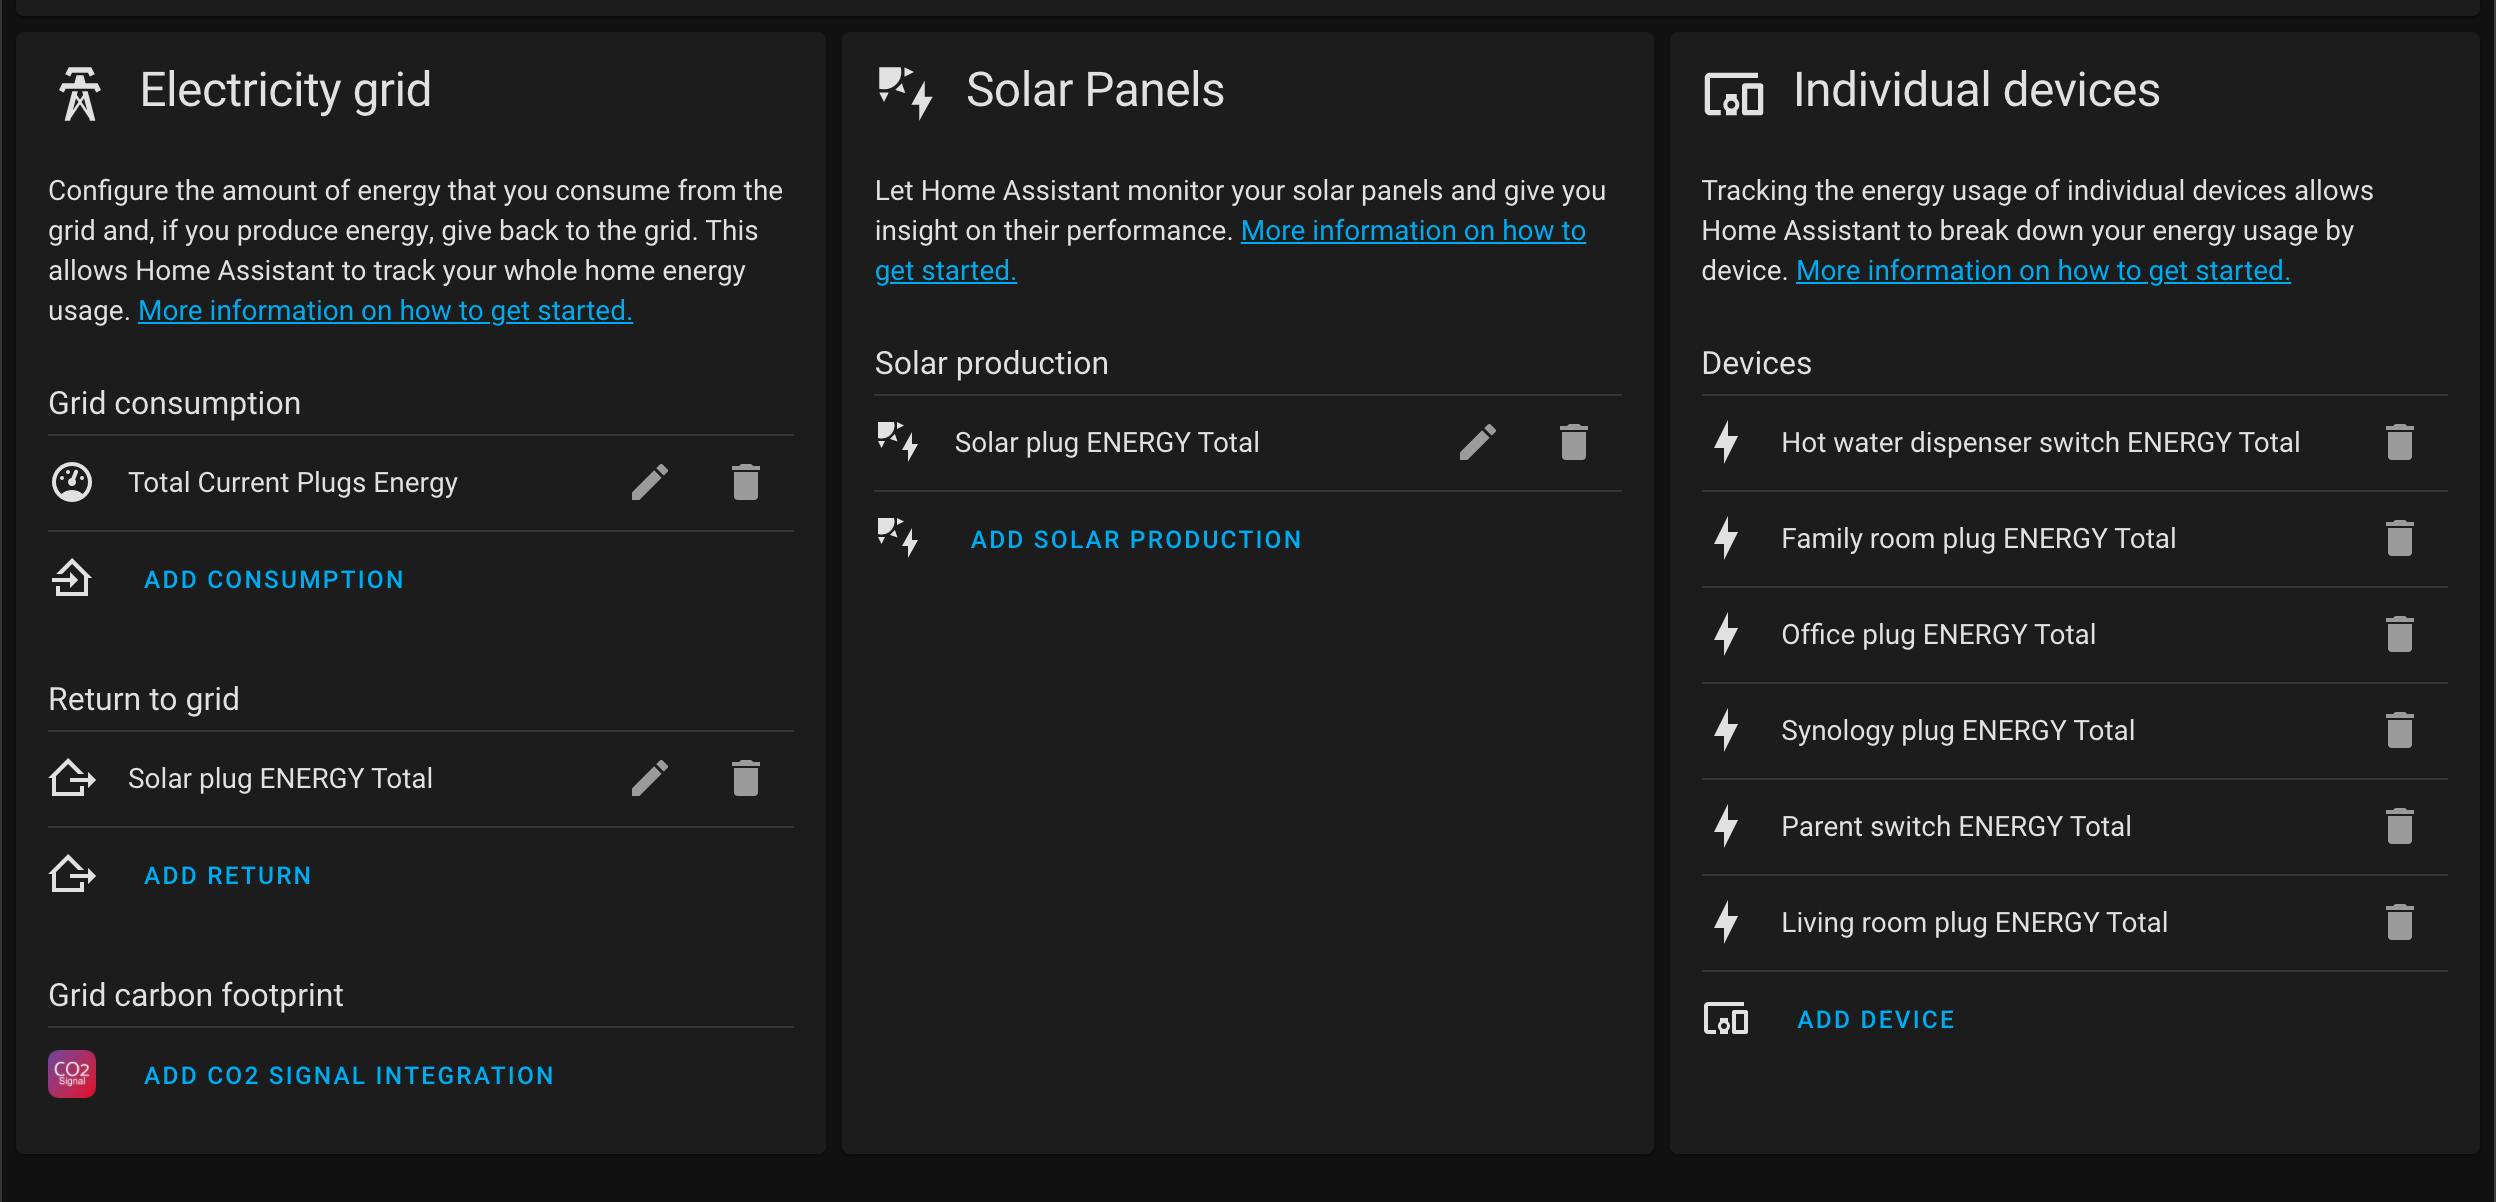2496x1202 pixels.
Task: Click the Grid carbon footprint heading
Action: (x=196, y=995)
